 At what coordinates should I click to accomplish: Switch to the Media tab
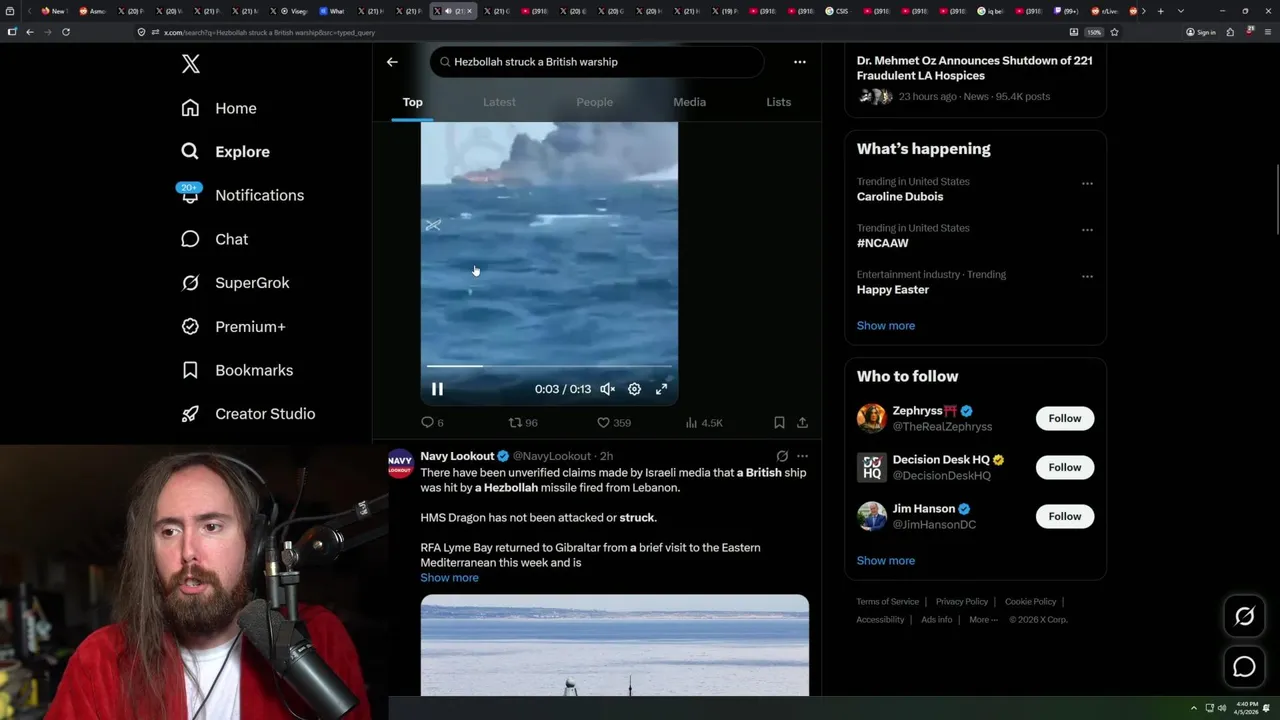coord(689,102)
